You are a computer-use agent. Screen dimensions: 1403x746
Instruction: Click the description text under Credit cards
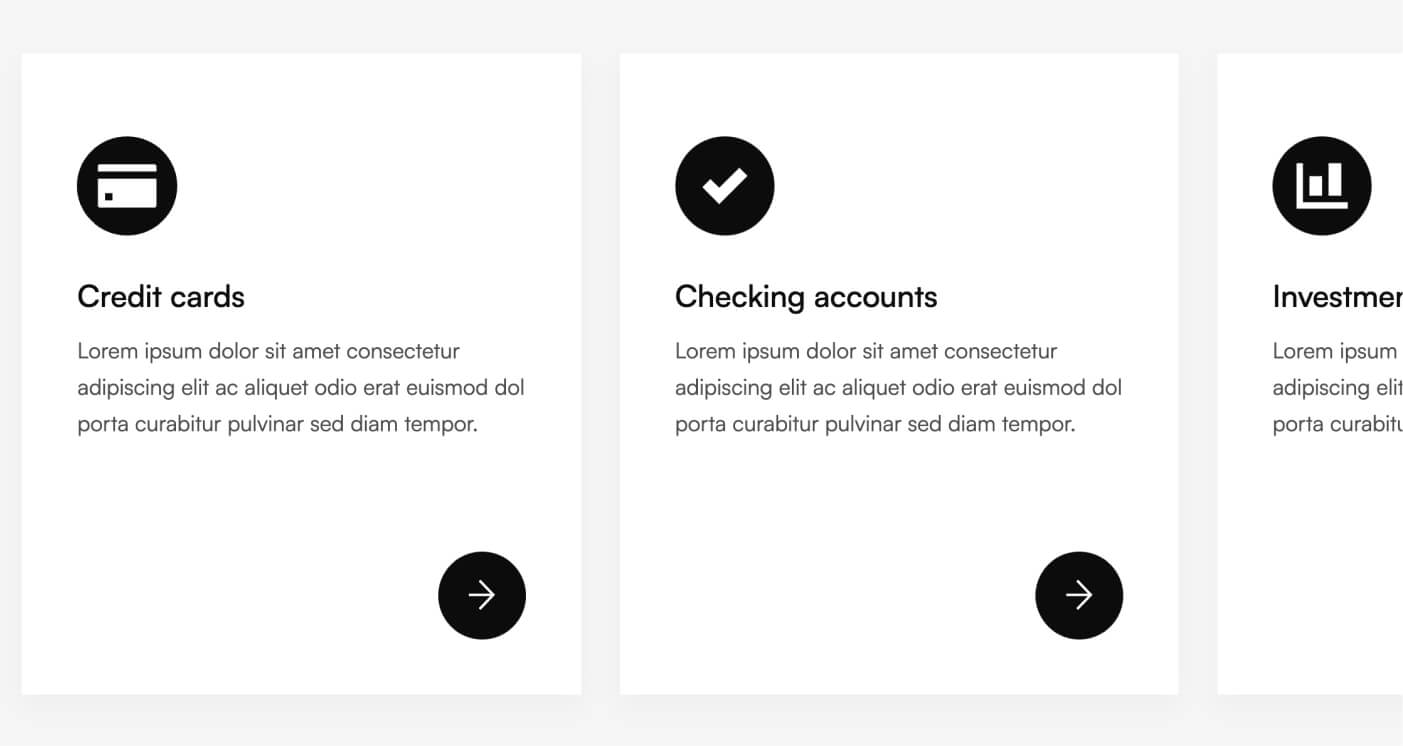coord(300,387)
